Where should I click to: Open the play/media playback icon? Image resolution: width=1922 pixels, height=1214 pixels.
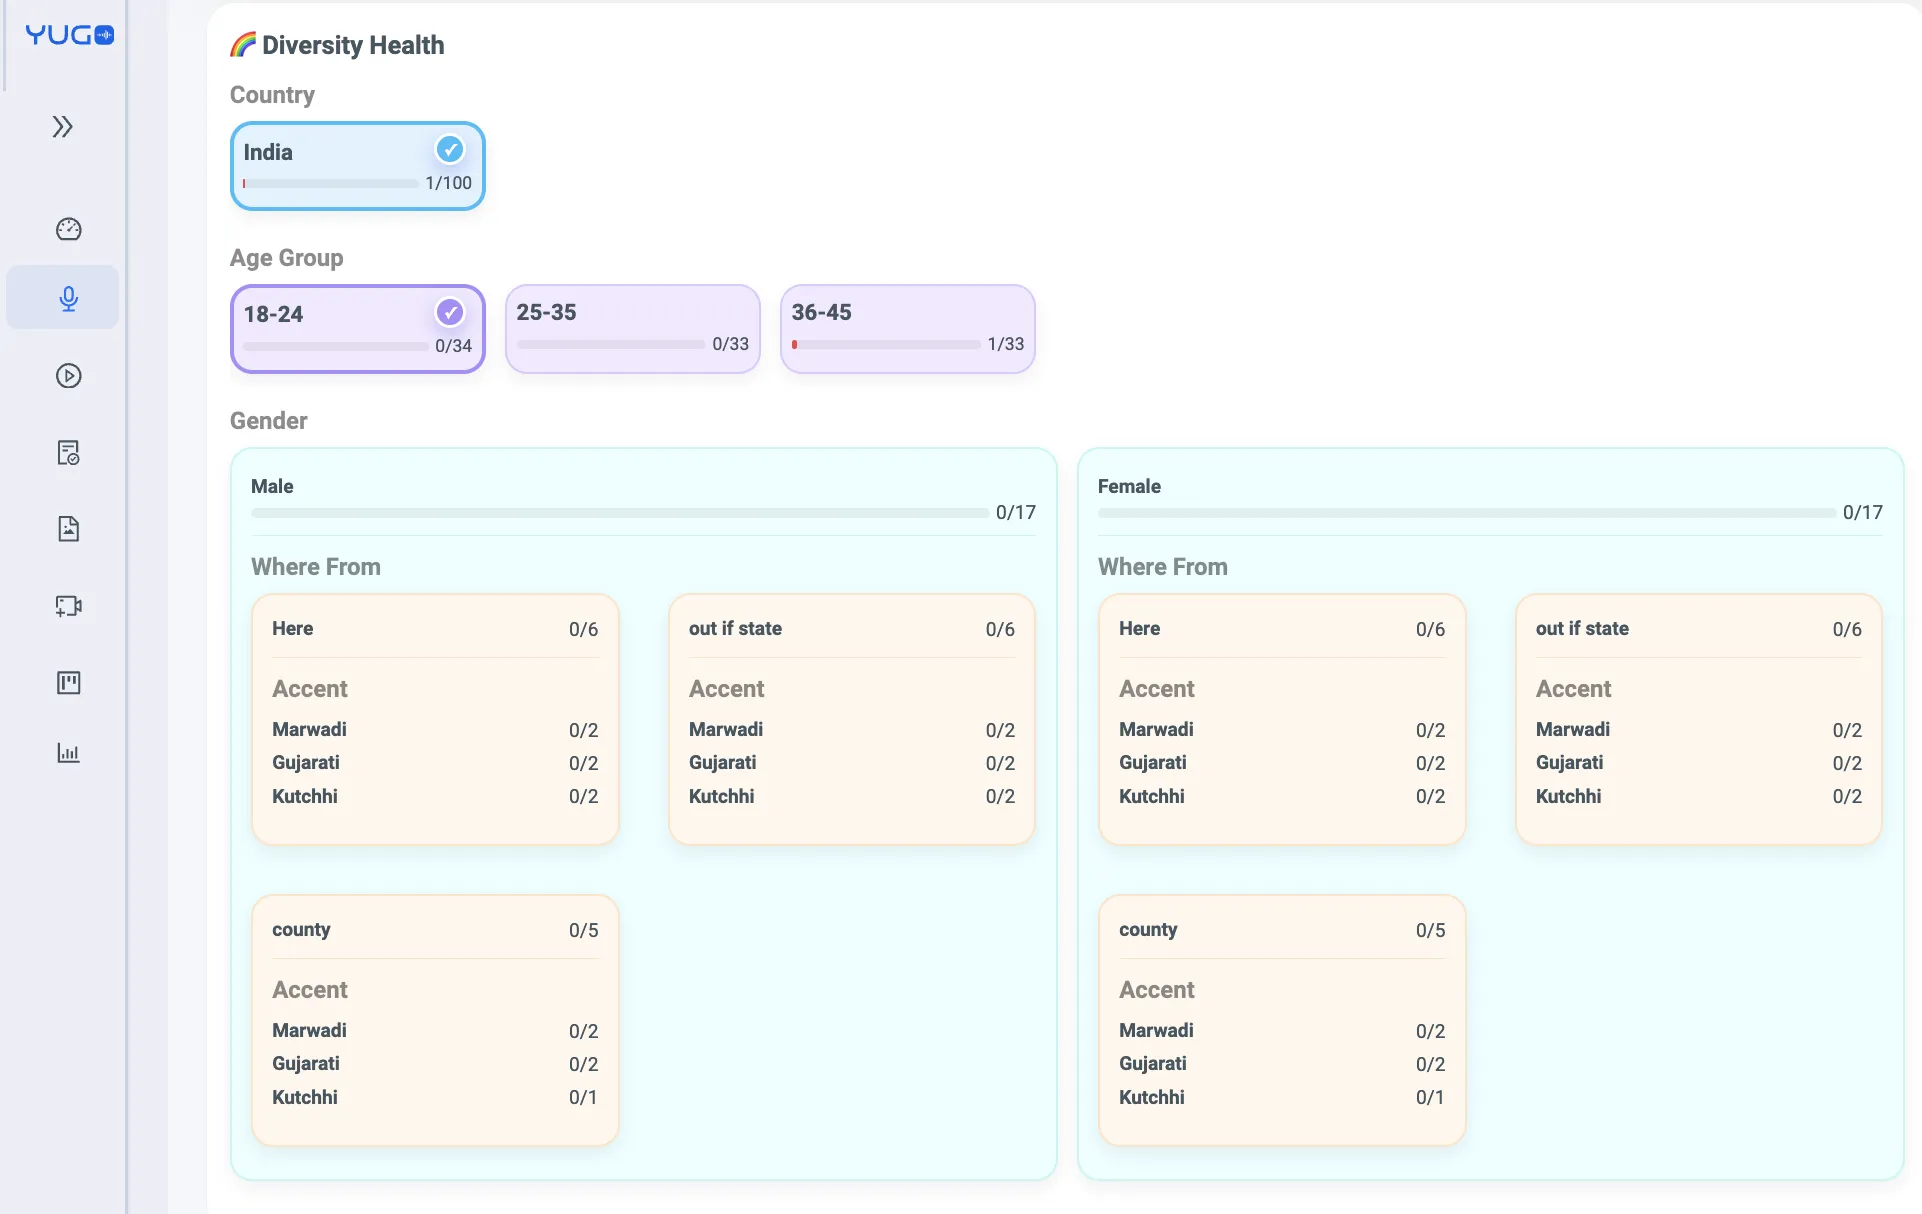click(67, 376)
